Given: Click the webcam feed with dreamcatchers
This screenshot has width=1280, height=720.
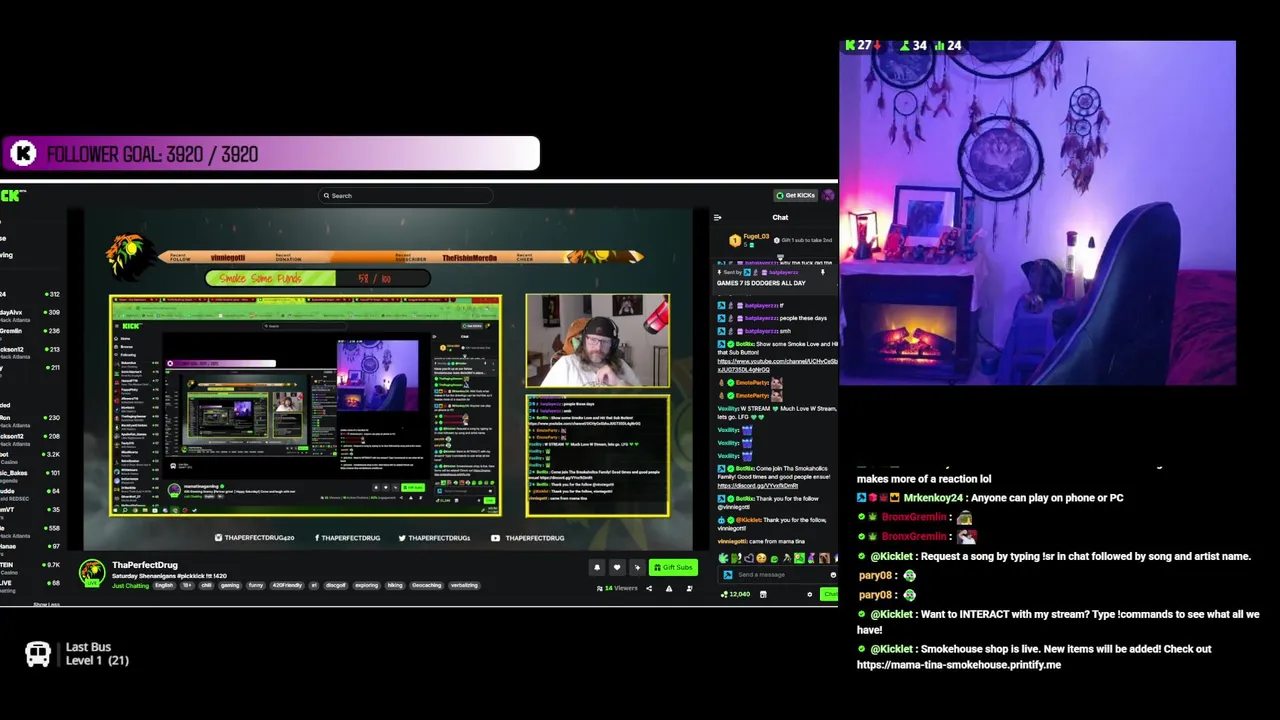Looking at the screenshot, I should pos(1037,213).
